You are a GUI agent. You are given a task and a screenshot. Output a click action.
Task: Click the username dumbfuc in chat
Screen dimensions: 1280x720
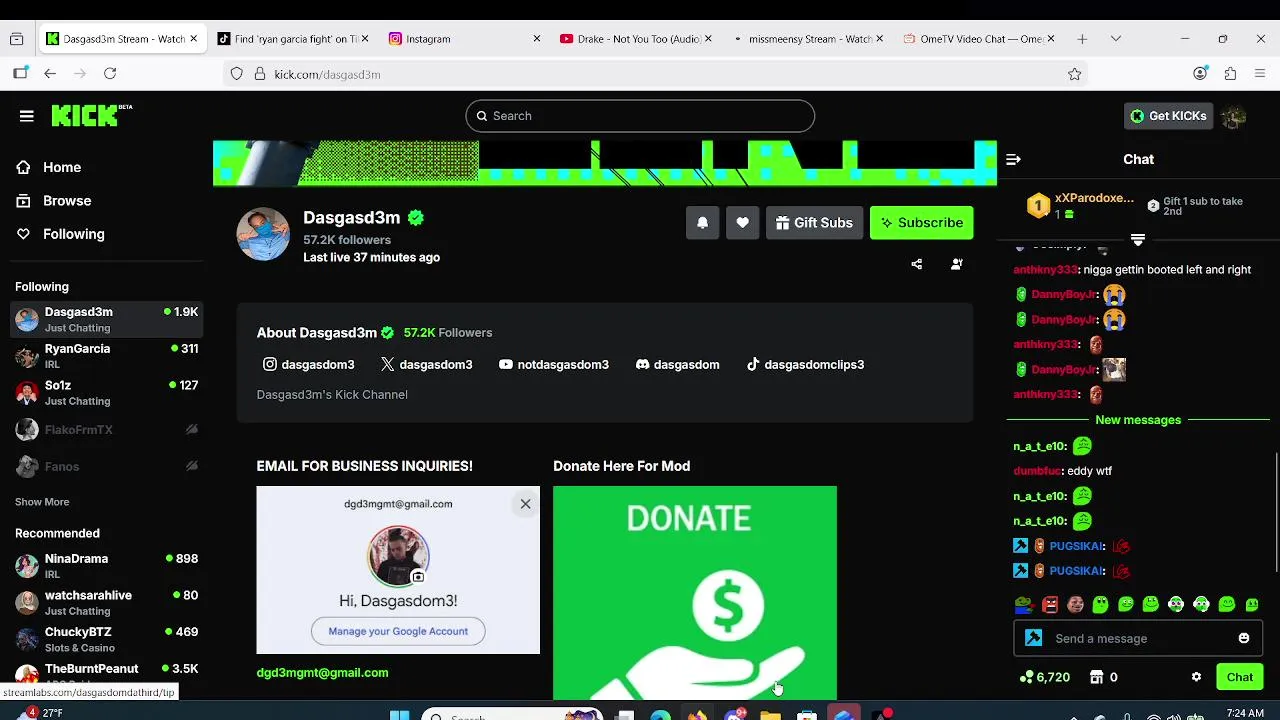pyautogui.click(x=1036, y=471)
